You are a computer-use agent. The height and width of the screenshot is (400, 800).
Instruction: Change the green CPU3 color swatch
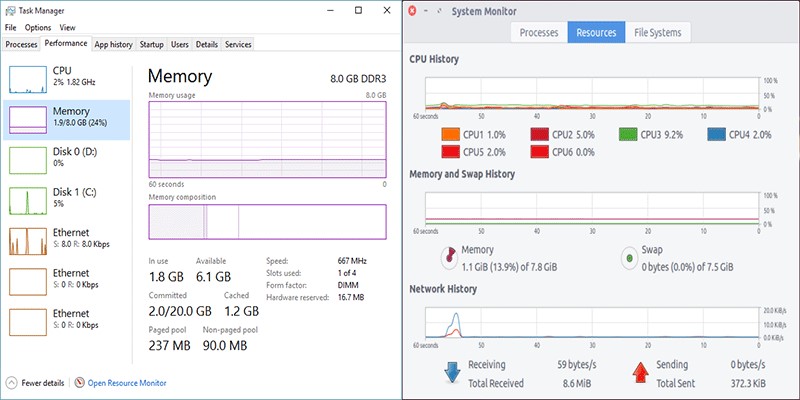pos(629,134)
